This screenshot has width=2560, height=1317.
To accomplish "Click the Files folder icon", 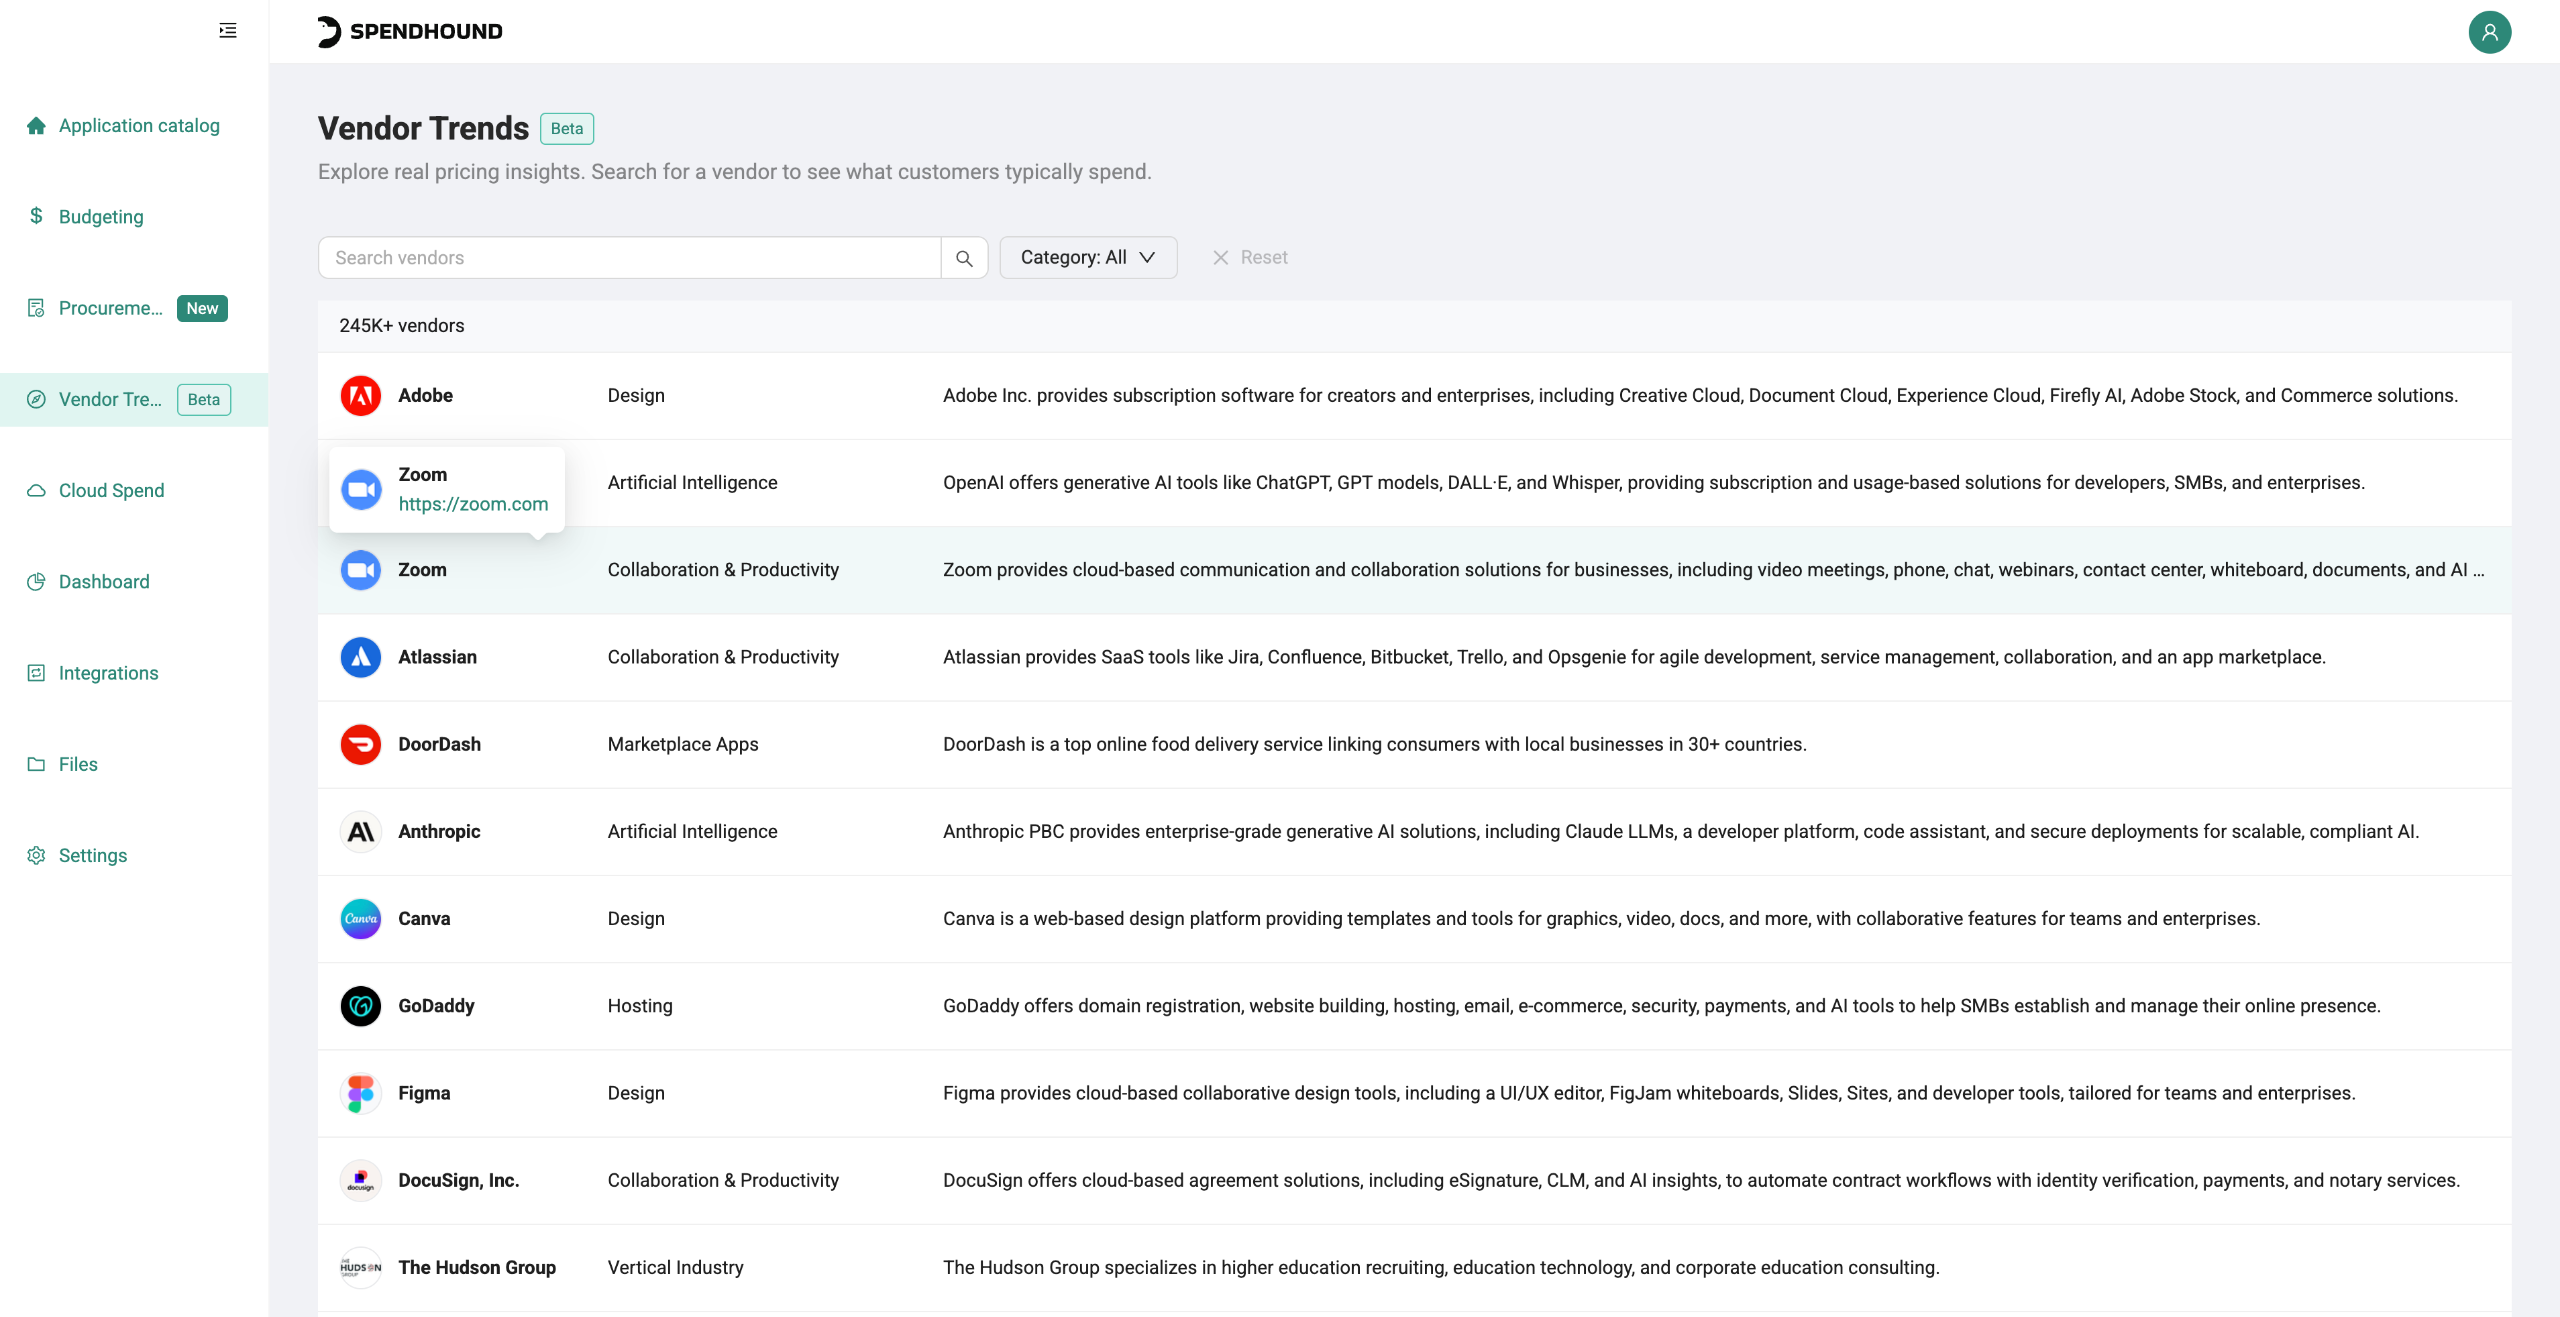I will point(36,764).
